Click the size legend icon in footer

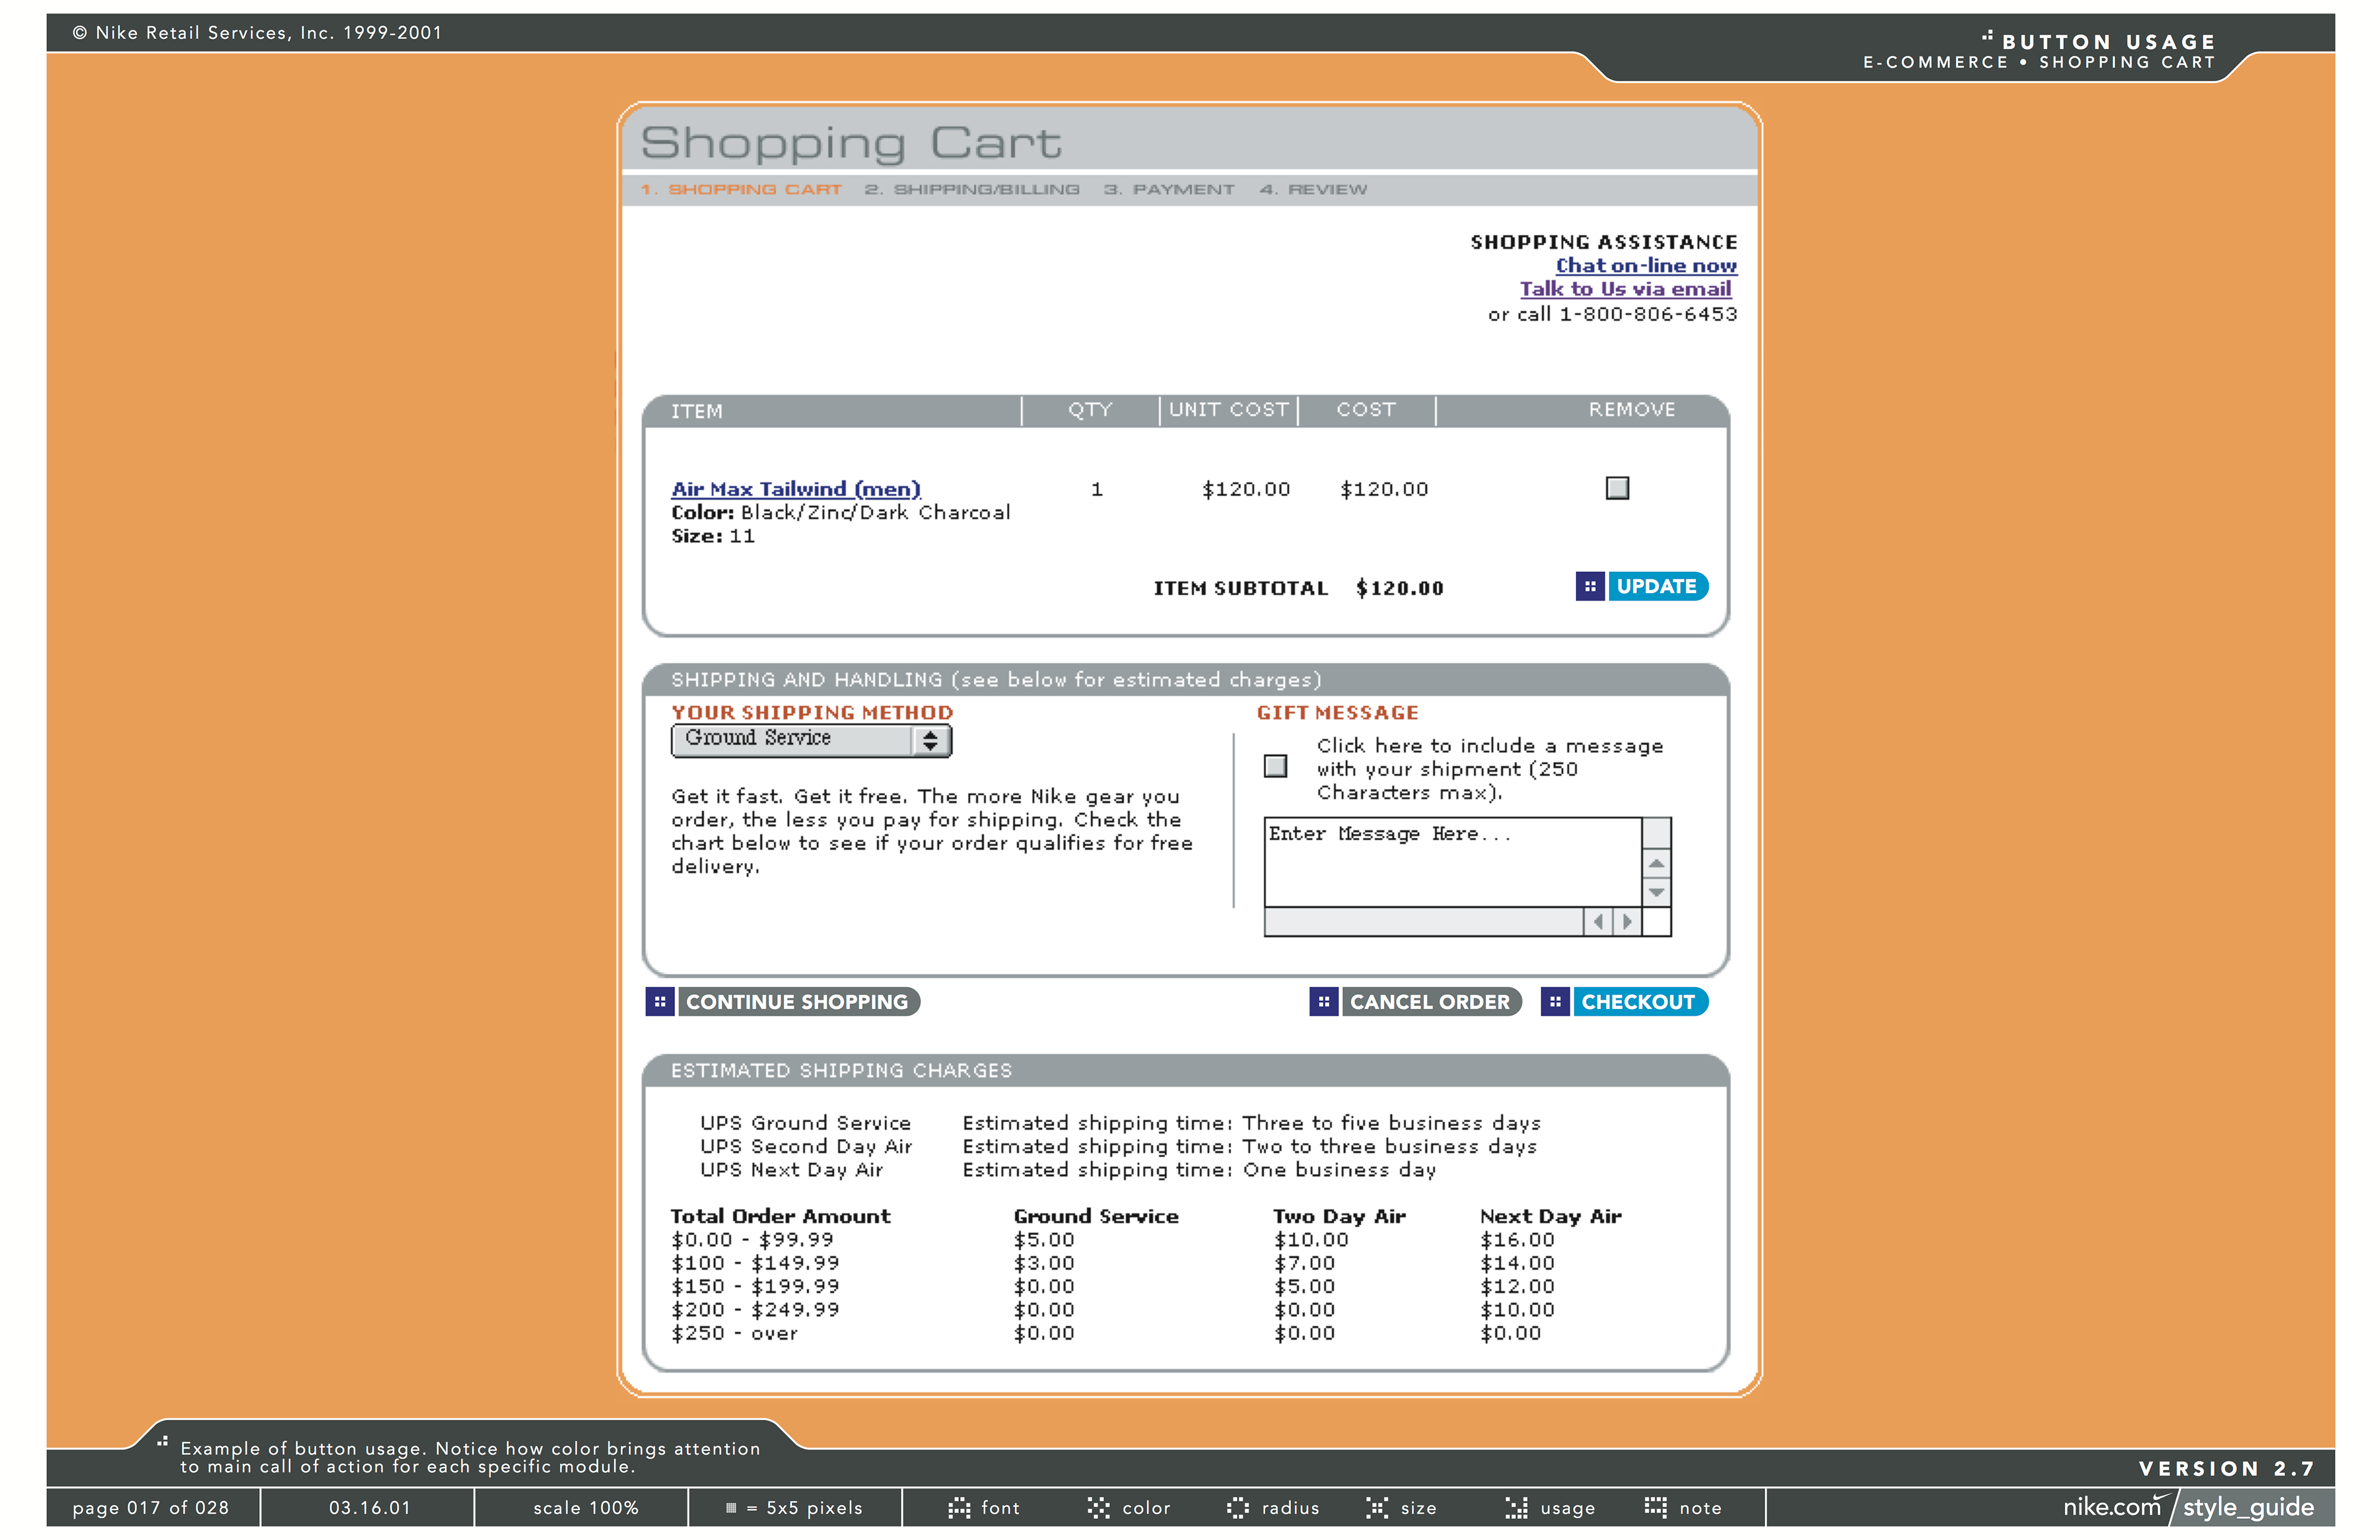(1377, 1508)
